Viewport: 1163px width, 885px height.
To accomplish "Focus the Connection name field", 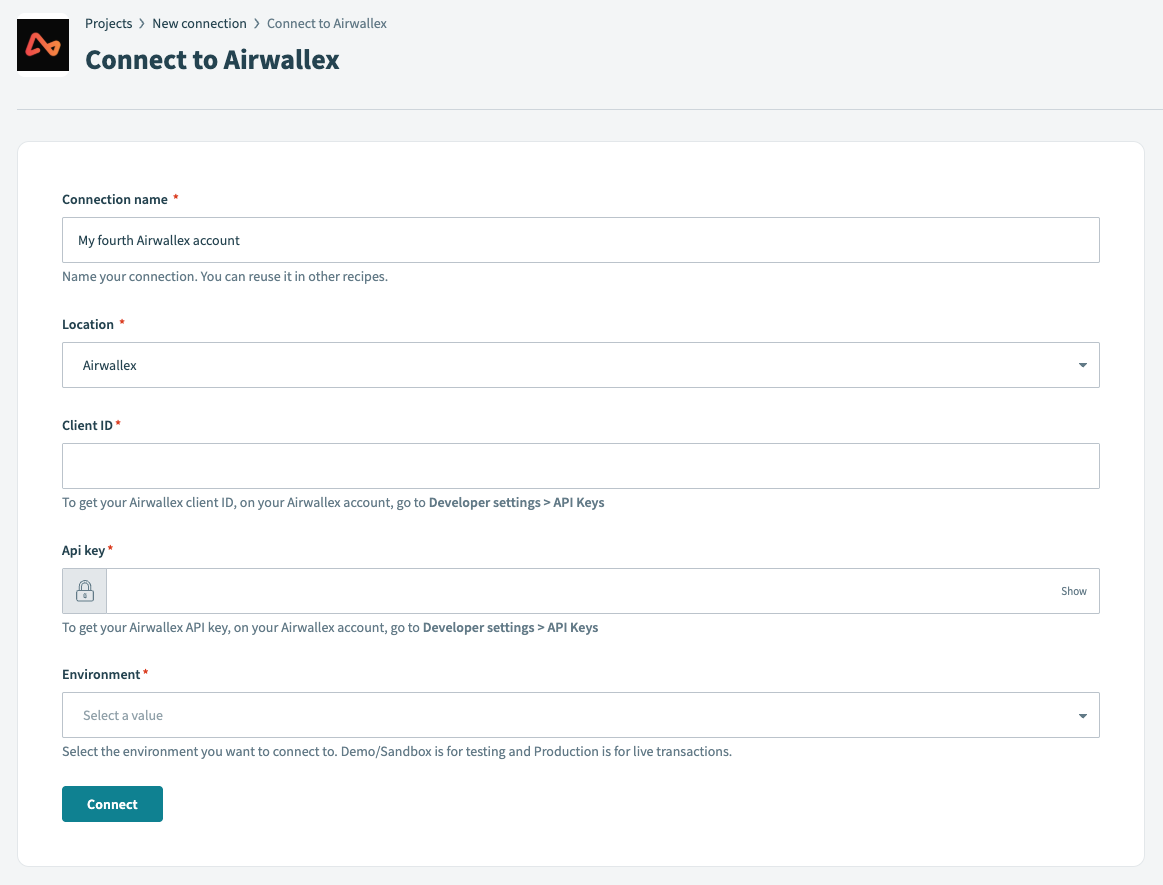I will 580,240.
